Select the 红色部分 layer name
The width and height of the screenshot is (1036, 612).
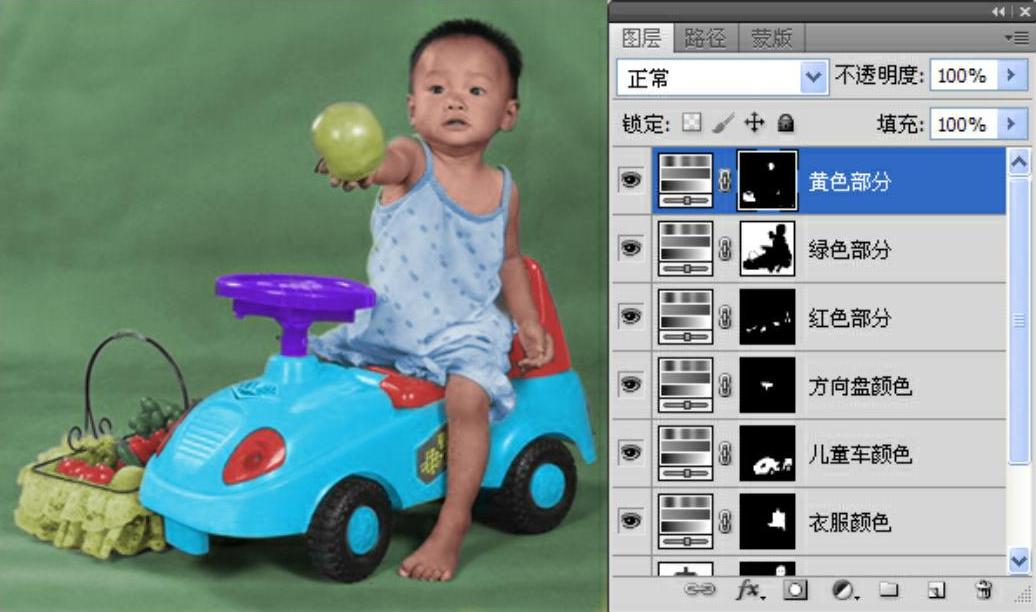tap(850, 318)
